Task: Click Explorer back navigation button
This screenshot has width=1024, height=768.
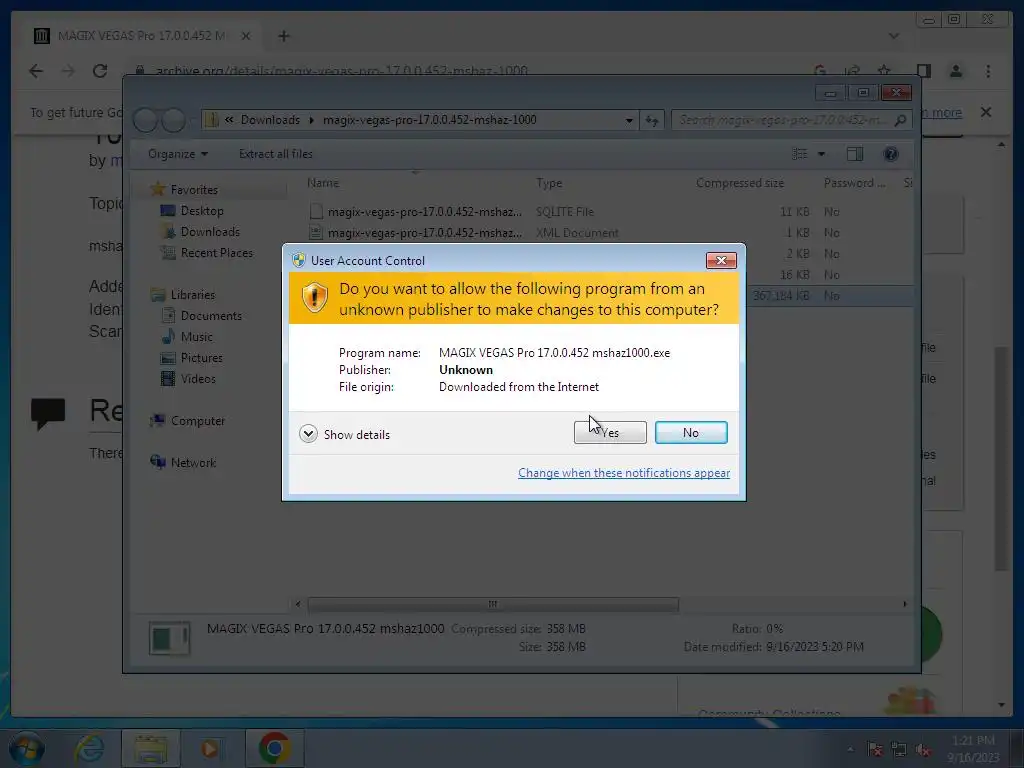Action: pos(146,120)
